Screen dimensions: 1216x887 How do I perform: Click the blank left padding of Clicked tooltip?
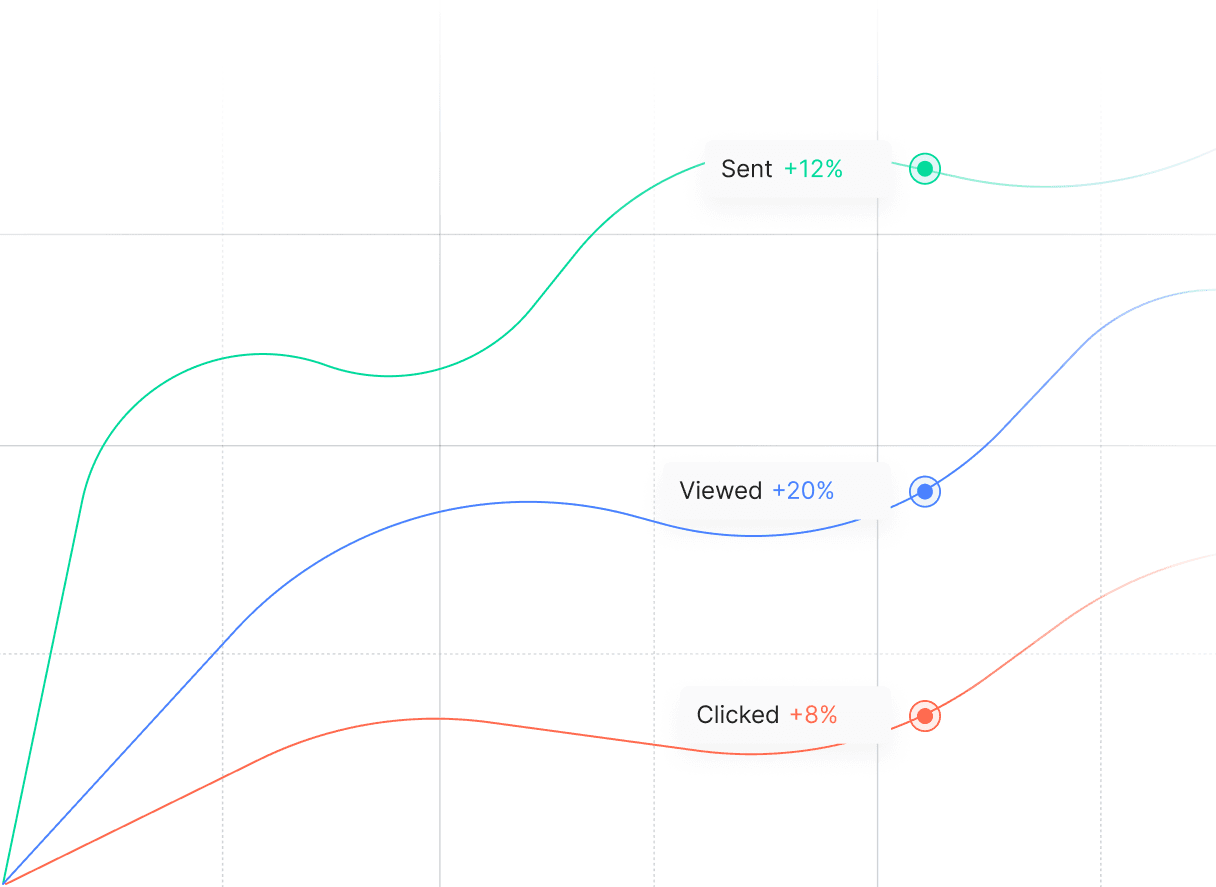[687, 715]
